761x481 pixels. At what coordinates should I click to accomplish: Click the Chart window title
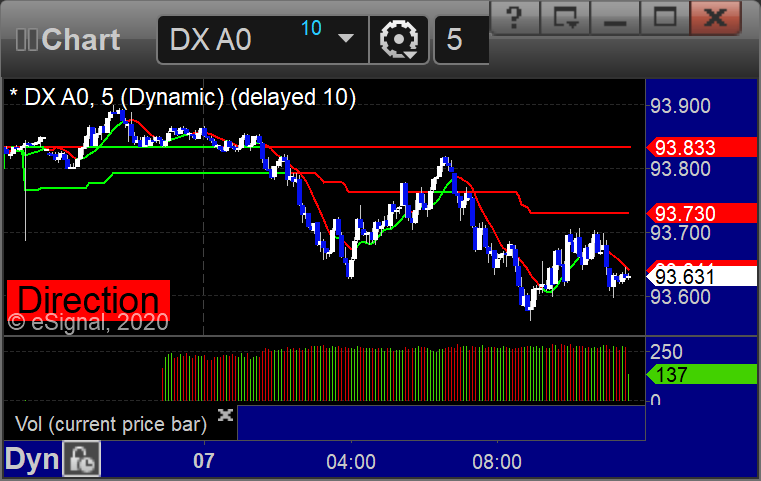[x=80, y=40]
